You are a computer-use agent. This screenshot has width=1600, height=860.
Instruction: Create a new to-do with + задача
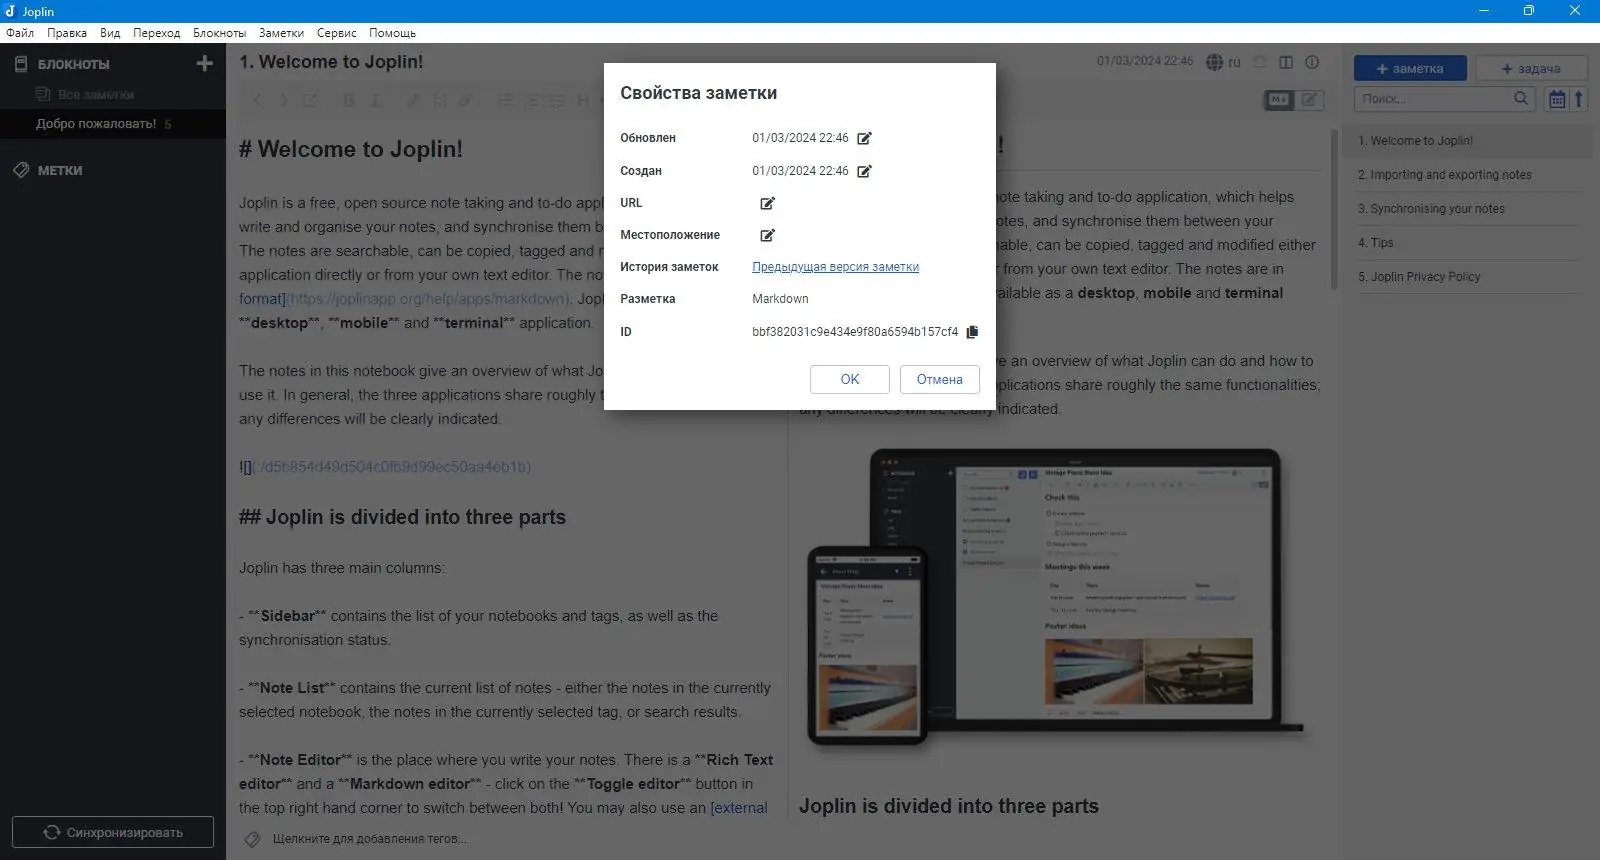coord(1531,68)
